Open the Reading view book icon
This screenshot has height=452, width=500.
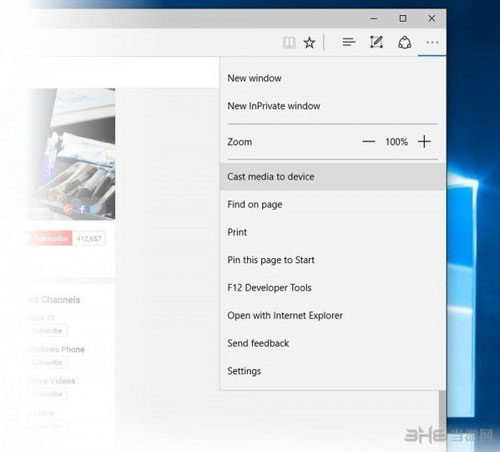[x=289, y=43]
